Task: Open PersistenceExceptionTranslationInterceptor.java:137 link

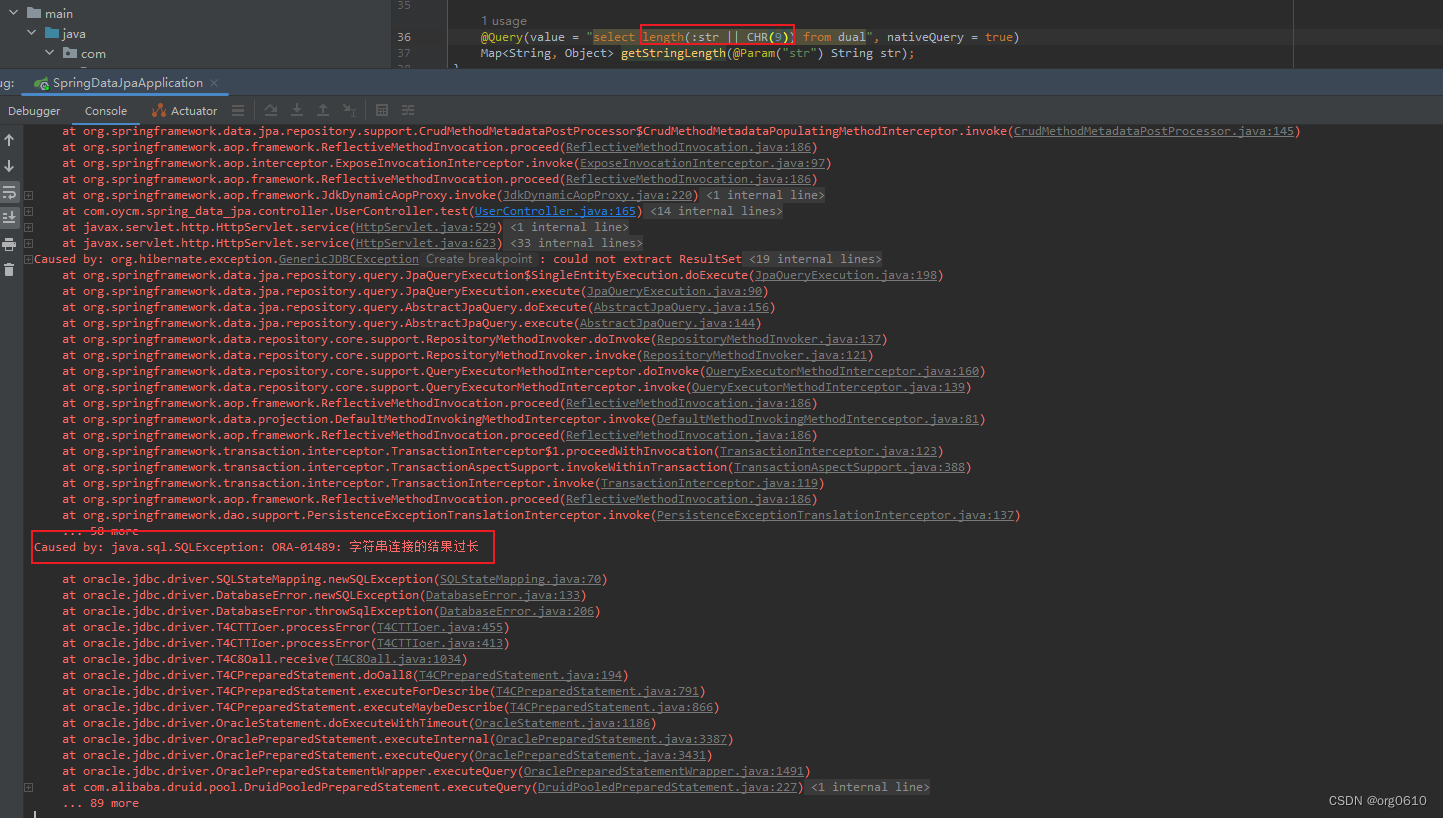Action: coord(834,515)
